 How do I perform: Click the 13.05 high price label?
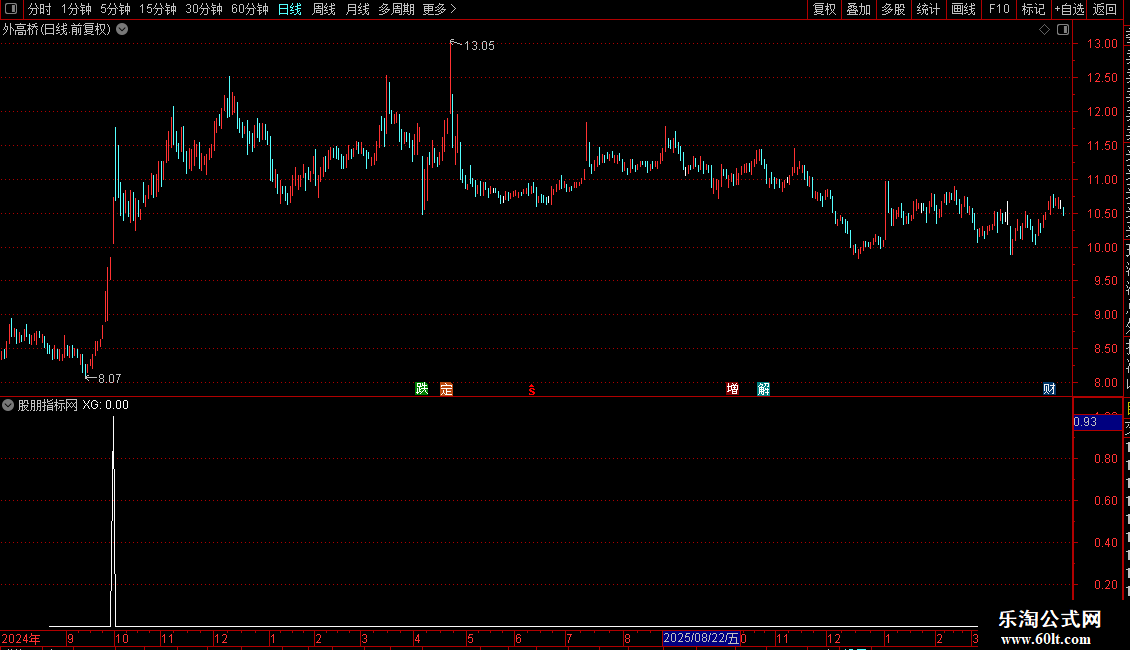click(479, 45)
